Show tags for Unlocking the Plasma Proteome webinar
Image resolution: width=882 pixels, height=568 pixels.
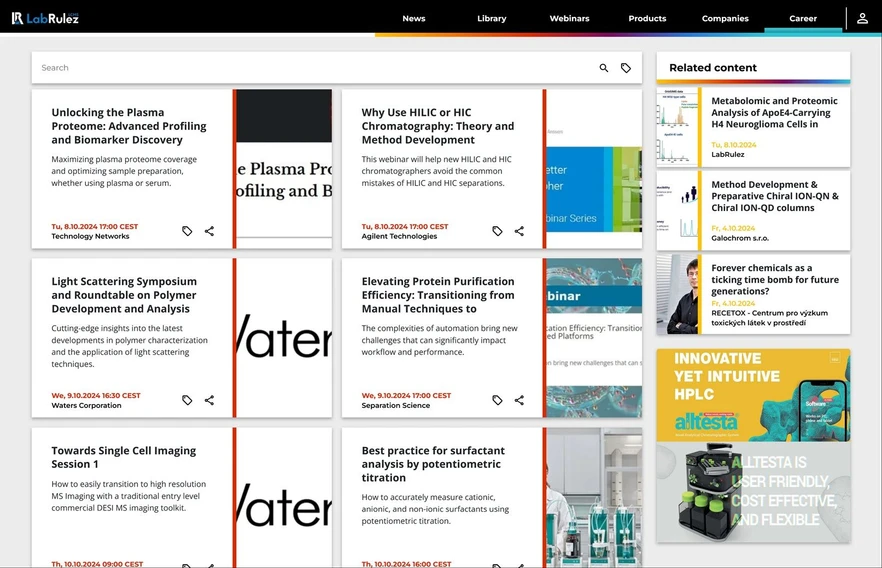click(x=187, y=231)
